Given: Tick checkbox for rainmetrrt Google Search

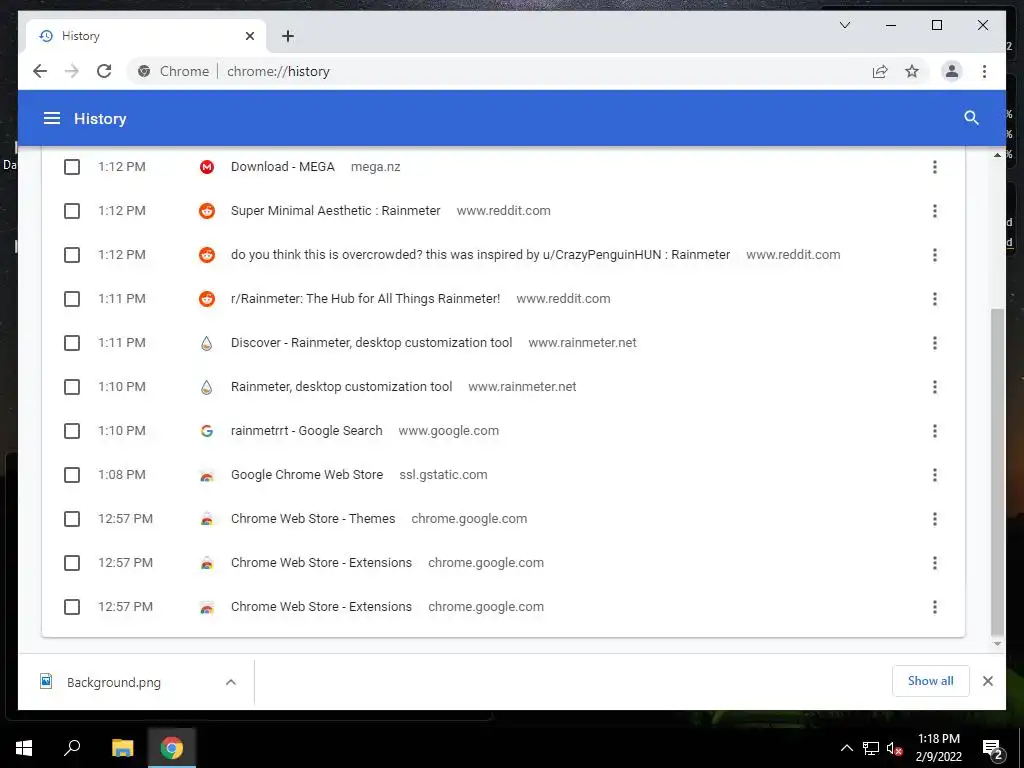Looking at the screenshot, I should click(x=72, y=430).
